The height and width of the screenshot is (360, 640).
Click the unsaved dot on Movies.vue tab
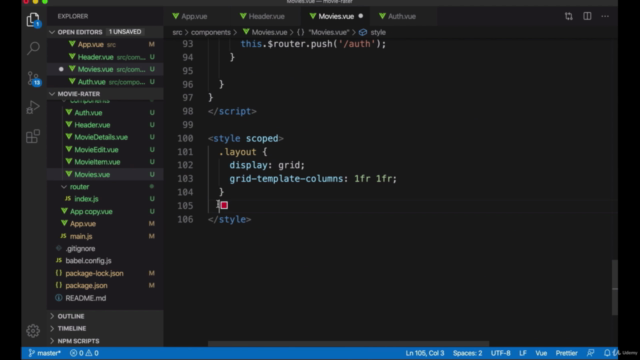tap(361, 16)
